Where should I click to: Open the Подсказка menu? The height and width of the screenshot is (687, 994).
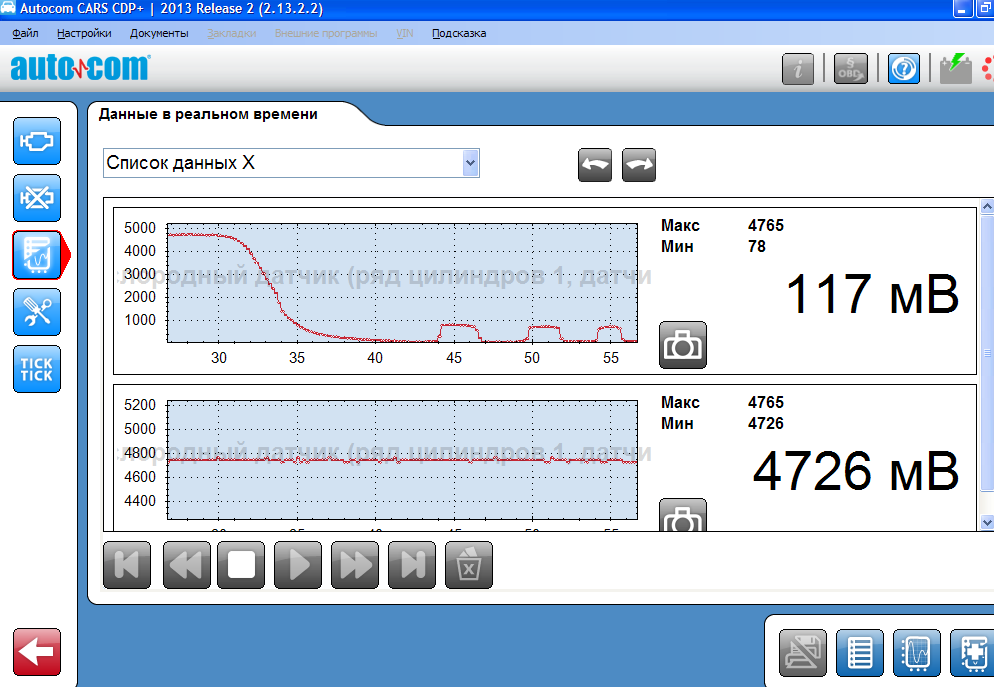pyautogui.click(x=459, y=33)
